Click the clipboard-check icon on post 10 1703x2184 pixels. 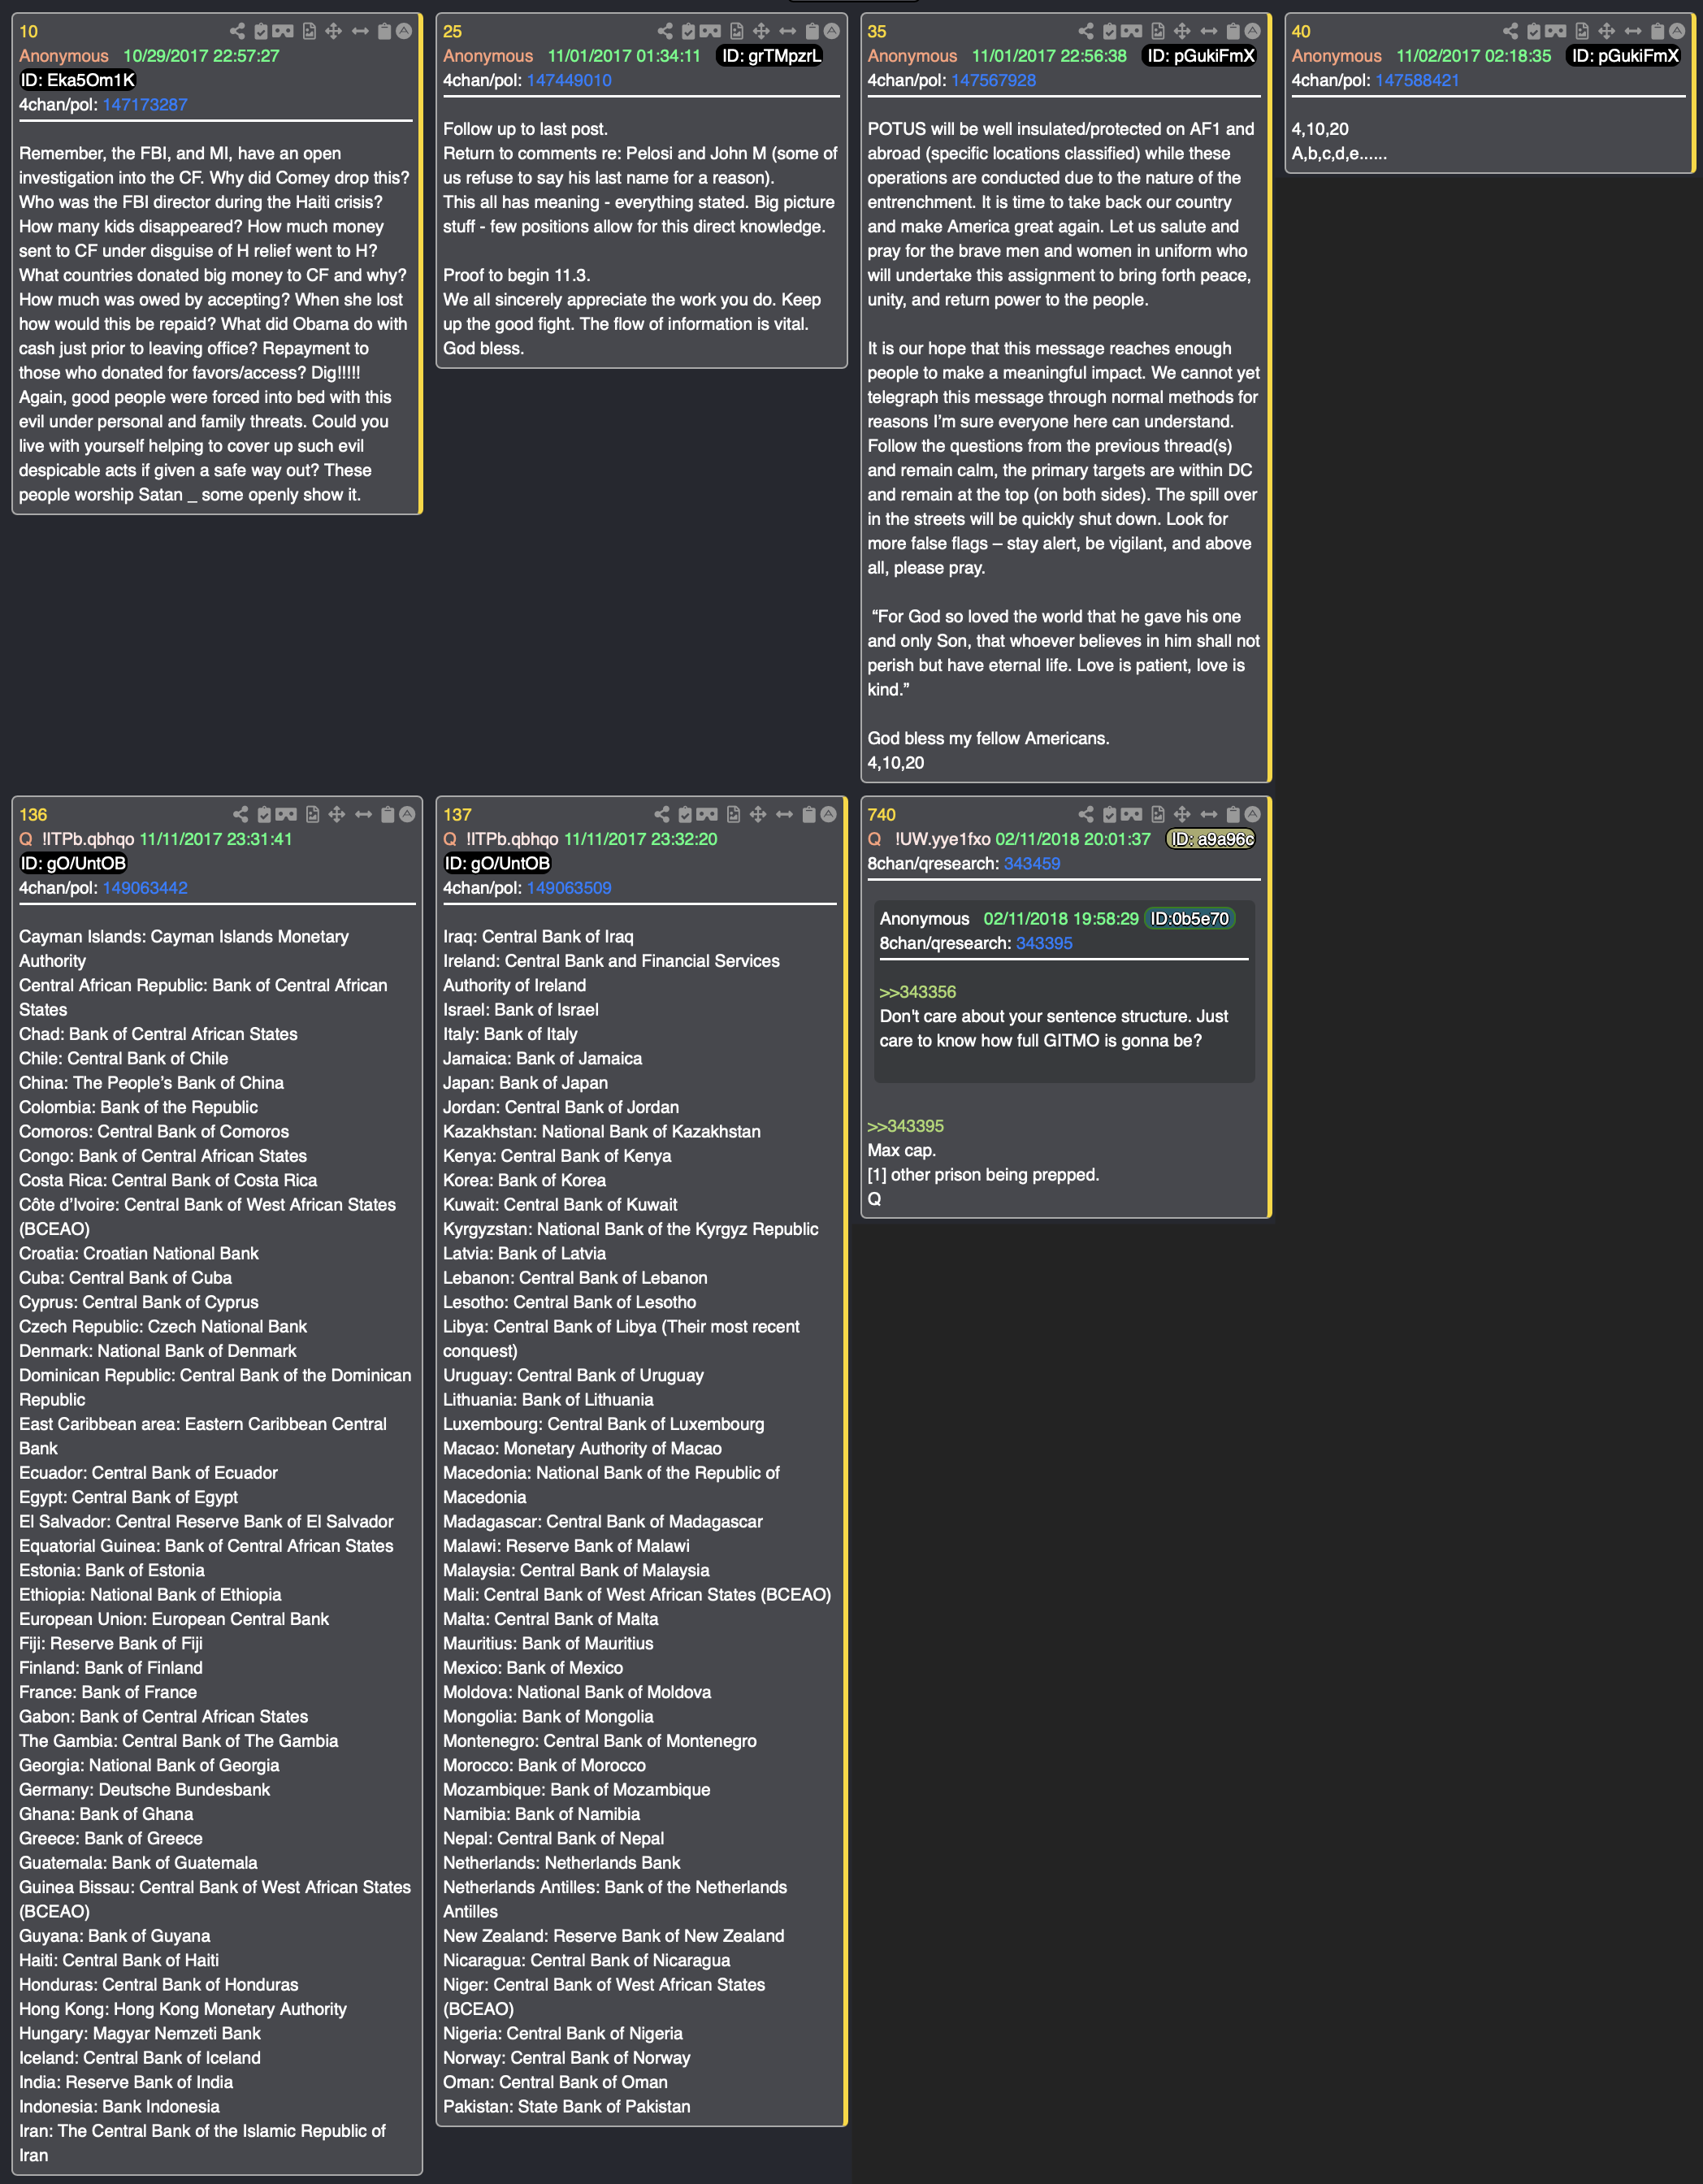(261, 31)
